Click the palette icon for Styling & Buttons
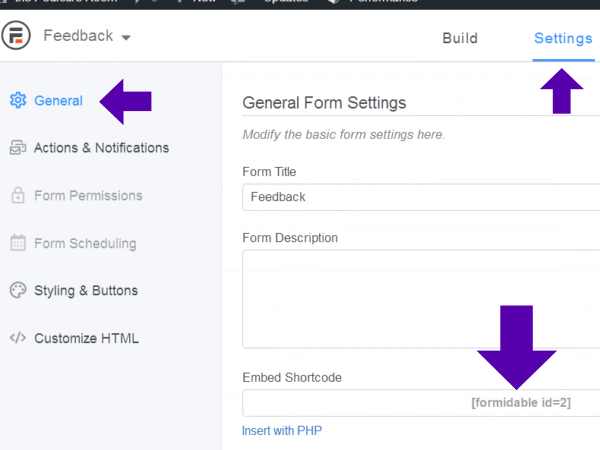Viewport: 600px width, 450px height. [x=17, y=291]
